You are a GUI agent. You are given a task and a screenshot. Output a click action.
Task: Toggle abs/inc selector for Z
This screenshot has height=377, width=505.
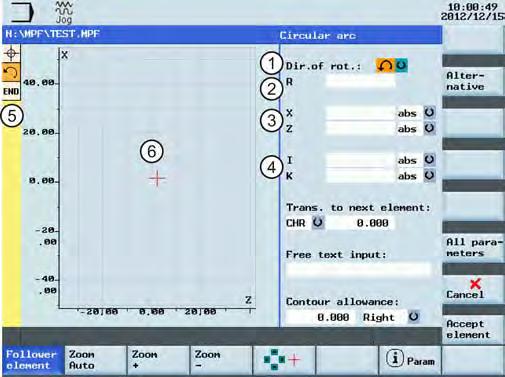point(429,128)
